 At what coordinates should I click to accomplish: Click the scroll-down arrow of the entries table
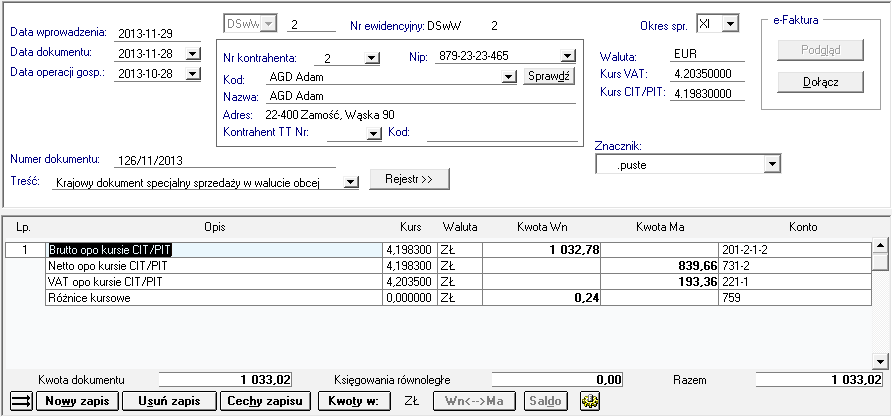(881, 361)
